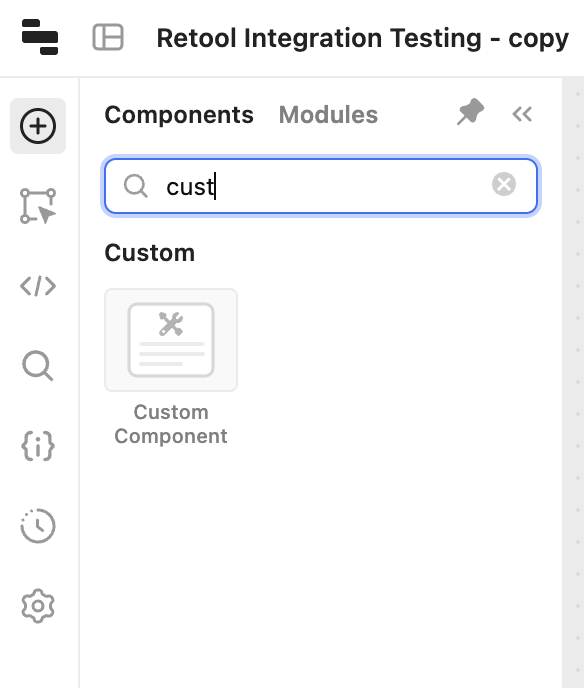584x688 pixels.
Task: Click the Custom section heading
Action: click(x=150, y=253)
